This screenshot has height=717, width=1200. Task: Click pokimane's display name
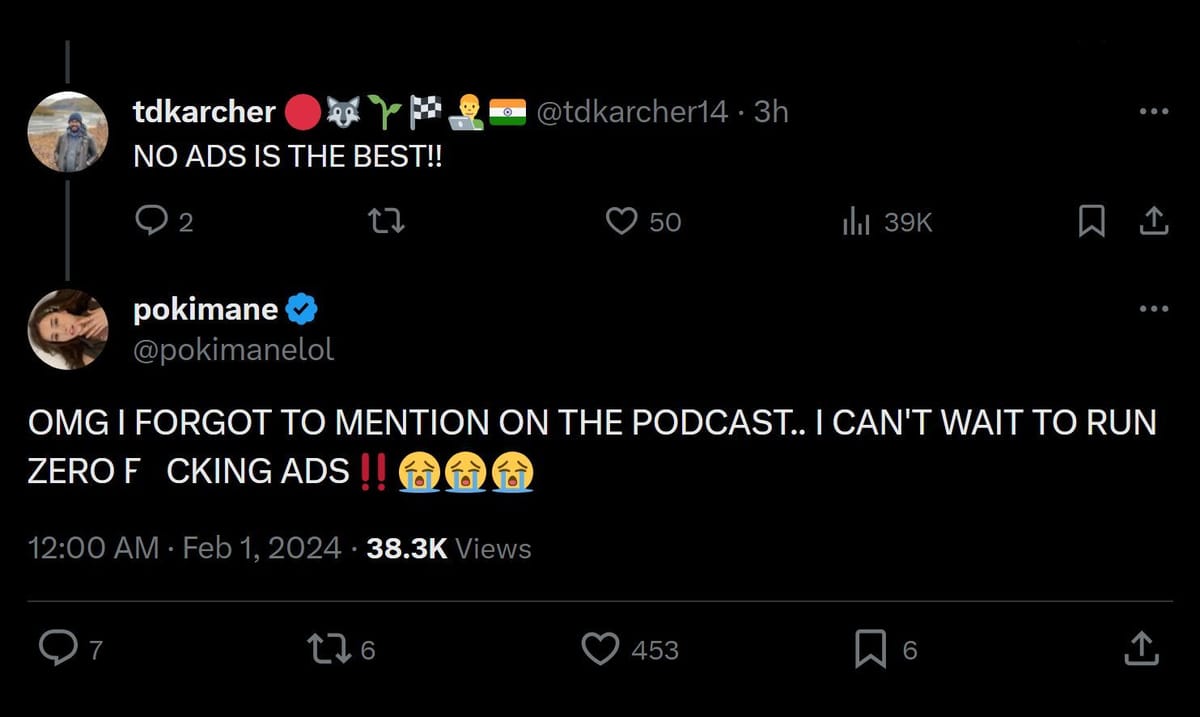coord(205,310)
